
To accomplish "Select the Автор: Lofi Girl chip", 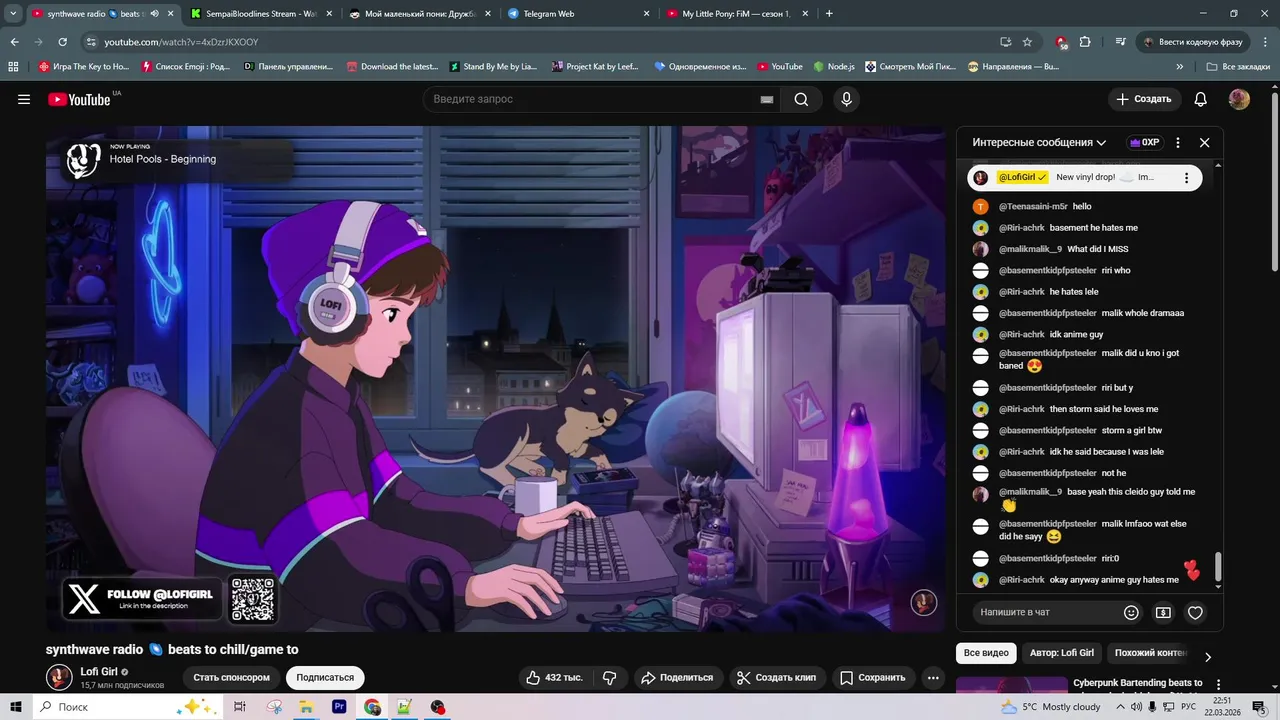I will (x=1061, y=653).
